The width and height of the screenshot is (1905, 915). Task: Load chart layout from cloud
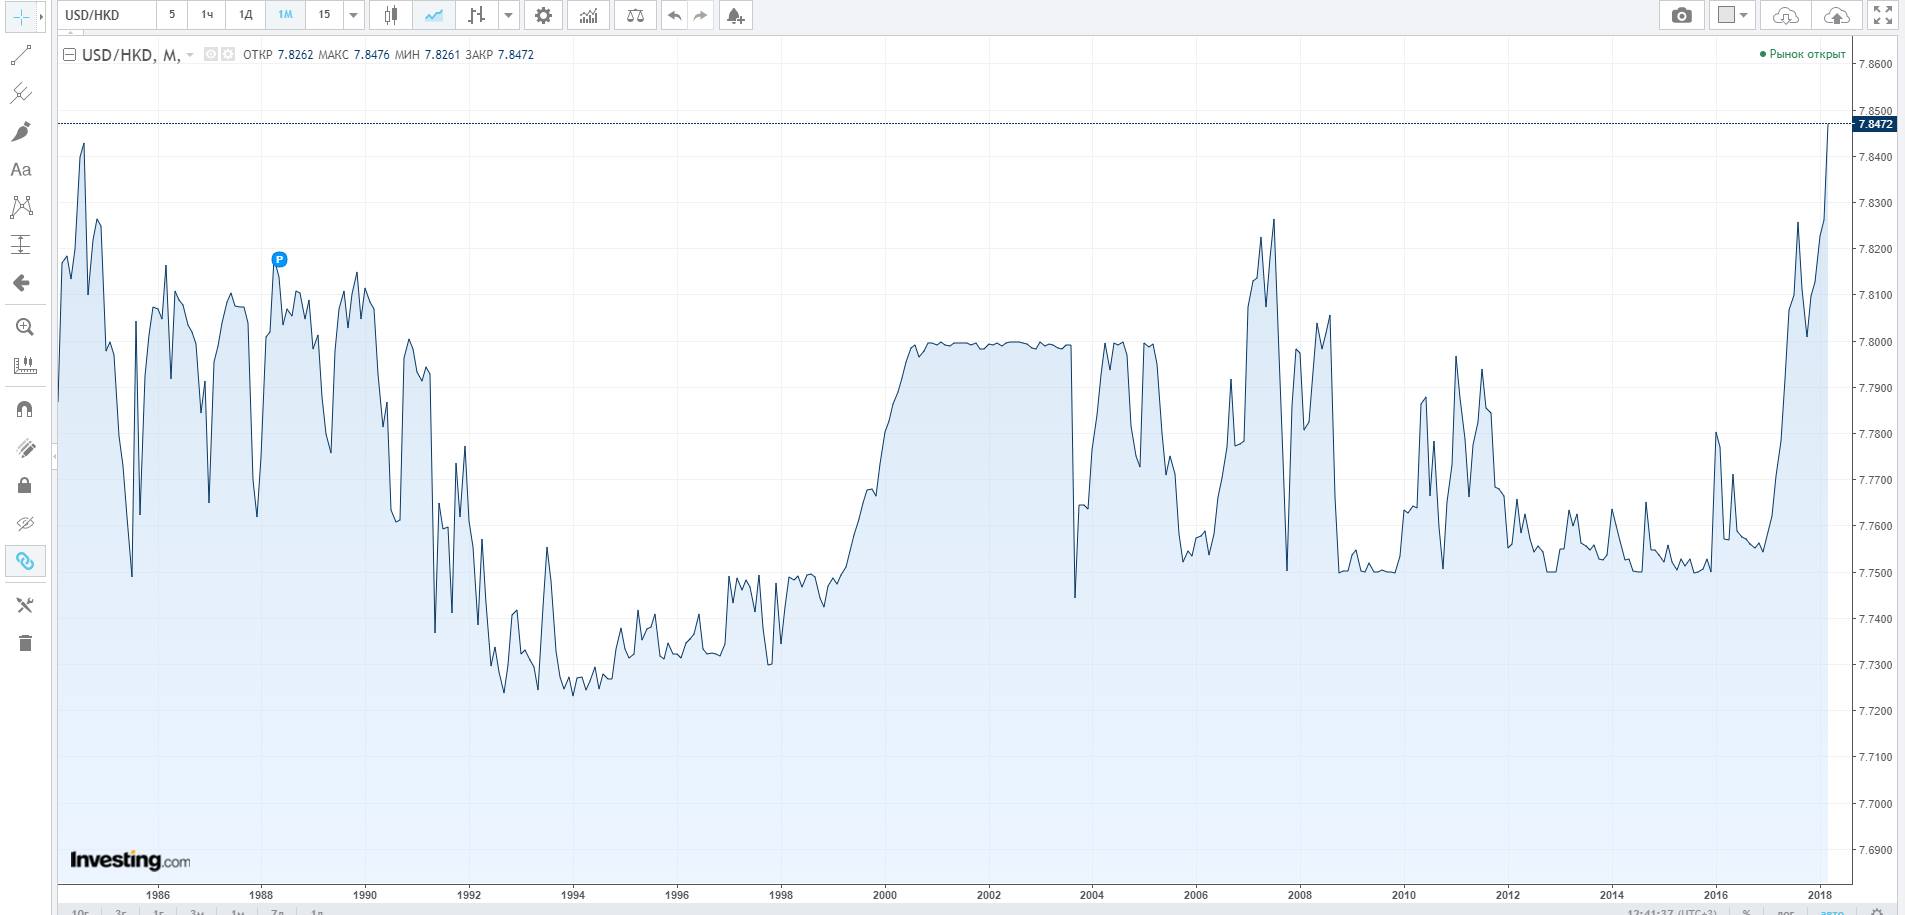(x=1786, y=15)
